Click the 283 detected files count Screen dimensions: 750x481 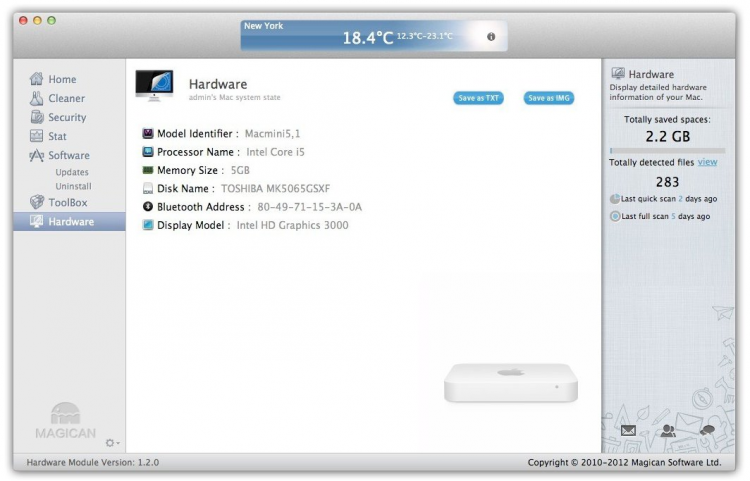(x=667, y=182)
